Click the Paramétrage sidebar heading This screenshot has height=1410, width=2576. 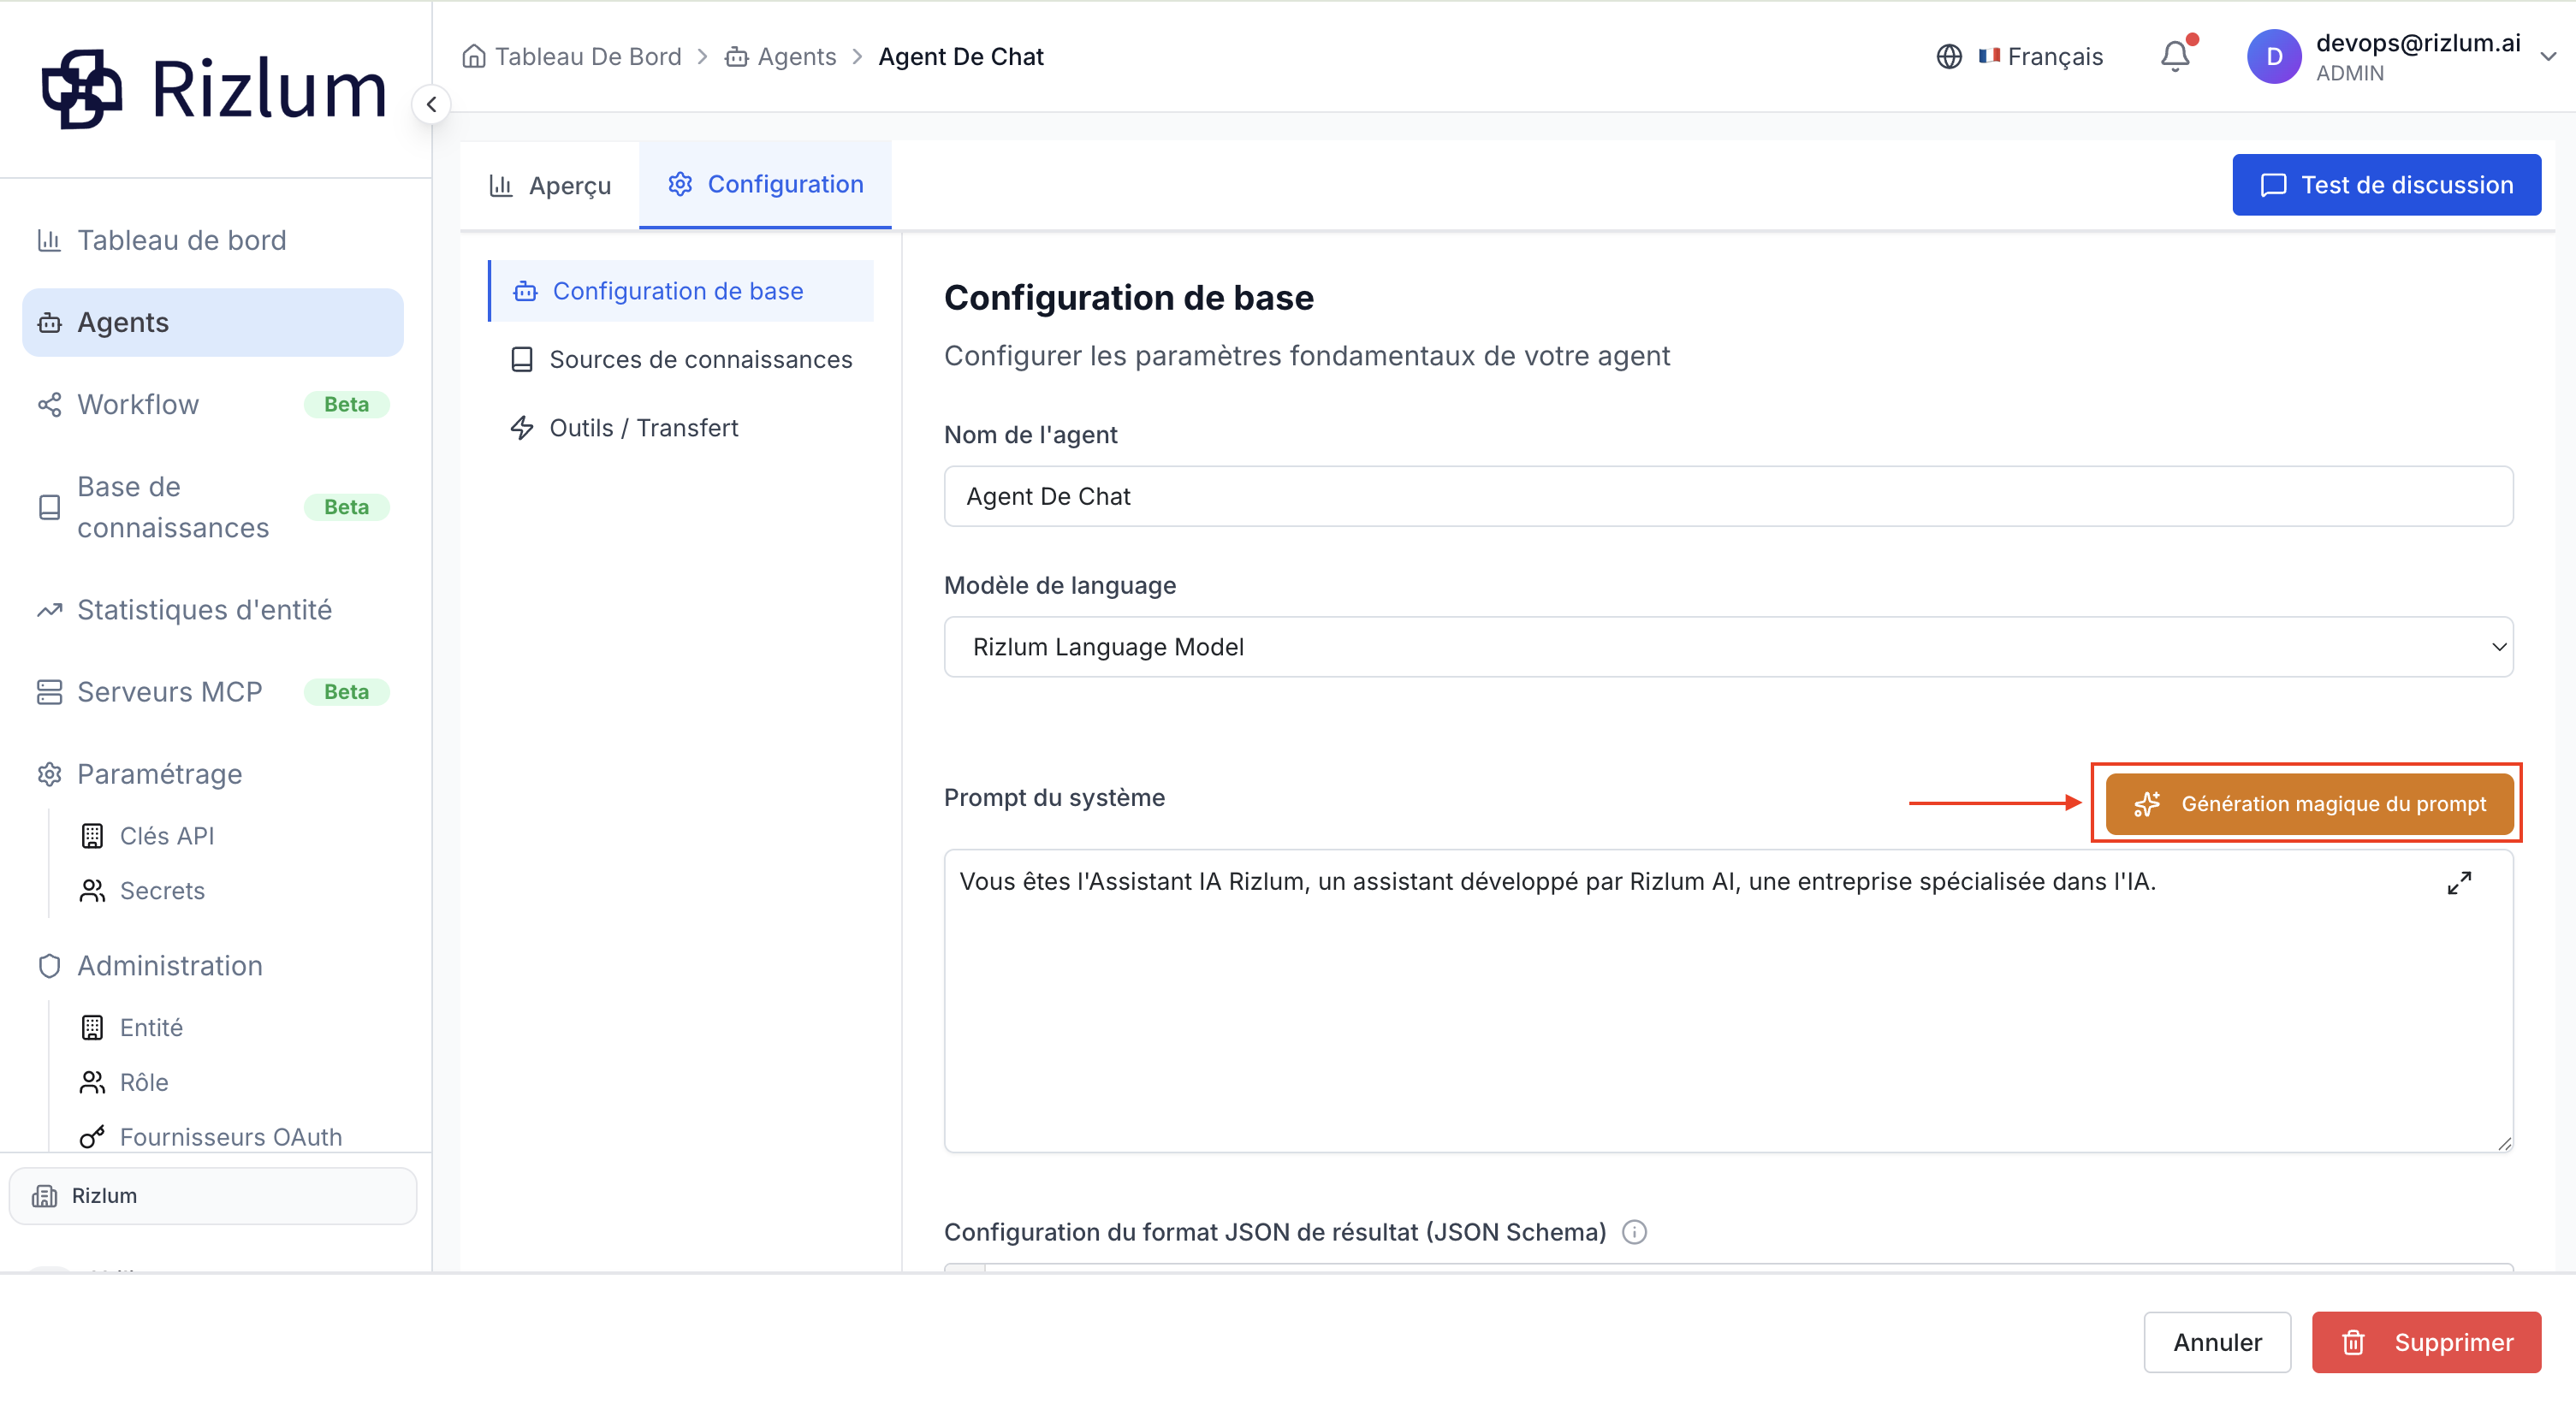pyautogui.click(x=160, y=774)
